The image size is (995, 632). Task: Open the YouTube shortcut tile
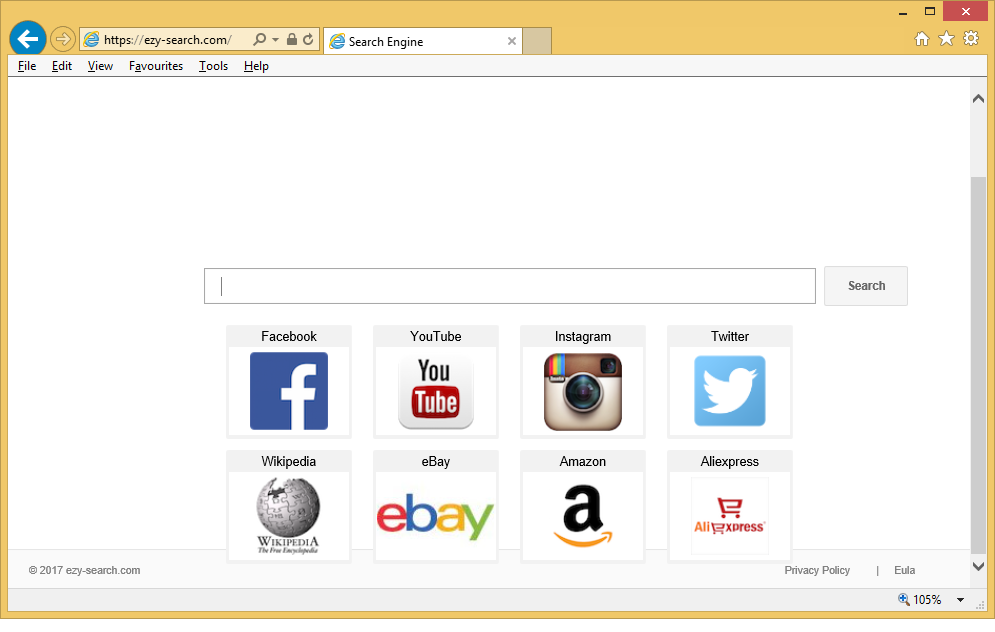pos(436,391)
